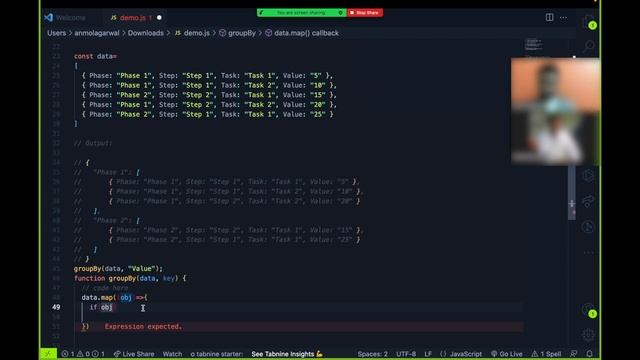Open See Tabnine Insights link
The height and width of the screenshot is (360, 640).
tap(287, 354)
